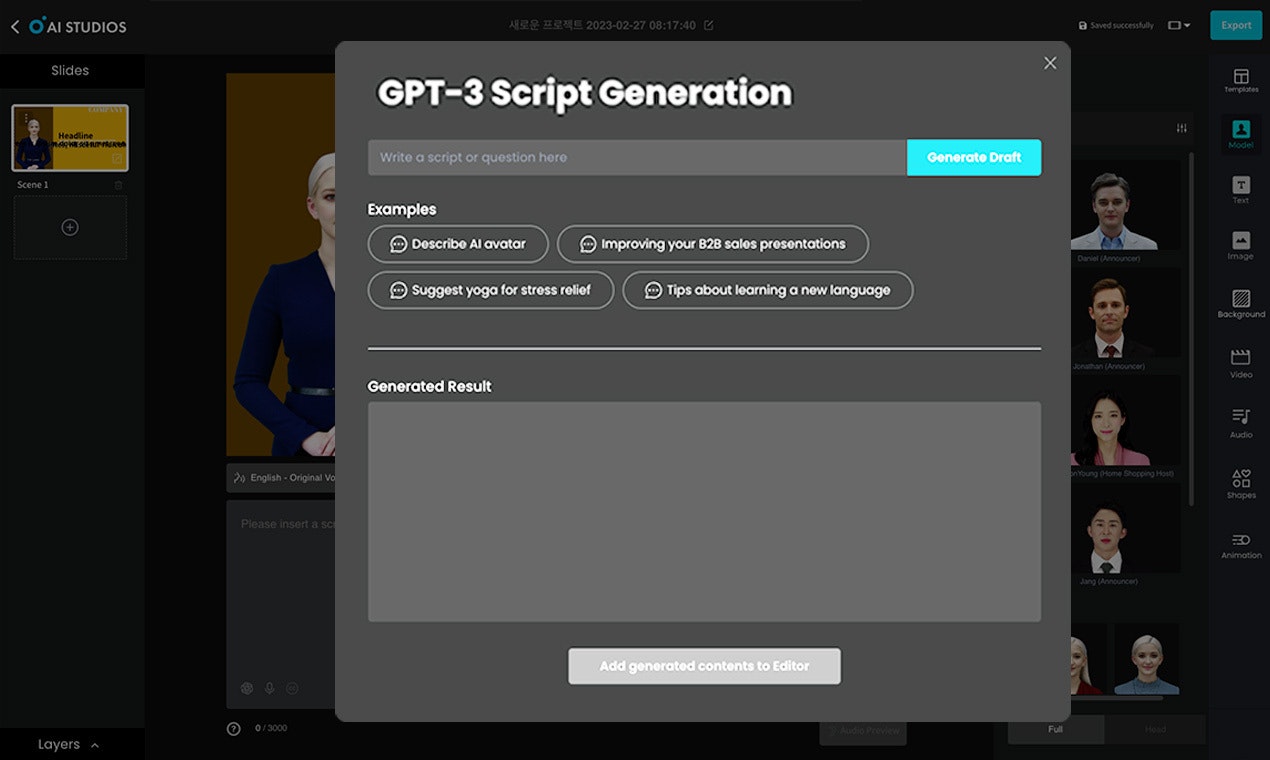Open the Image panel
Image resolution: width=1270 pixels, height=760 pixels.
tap(1241, 246)
